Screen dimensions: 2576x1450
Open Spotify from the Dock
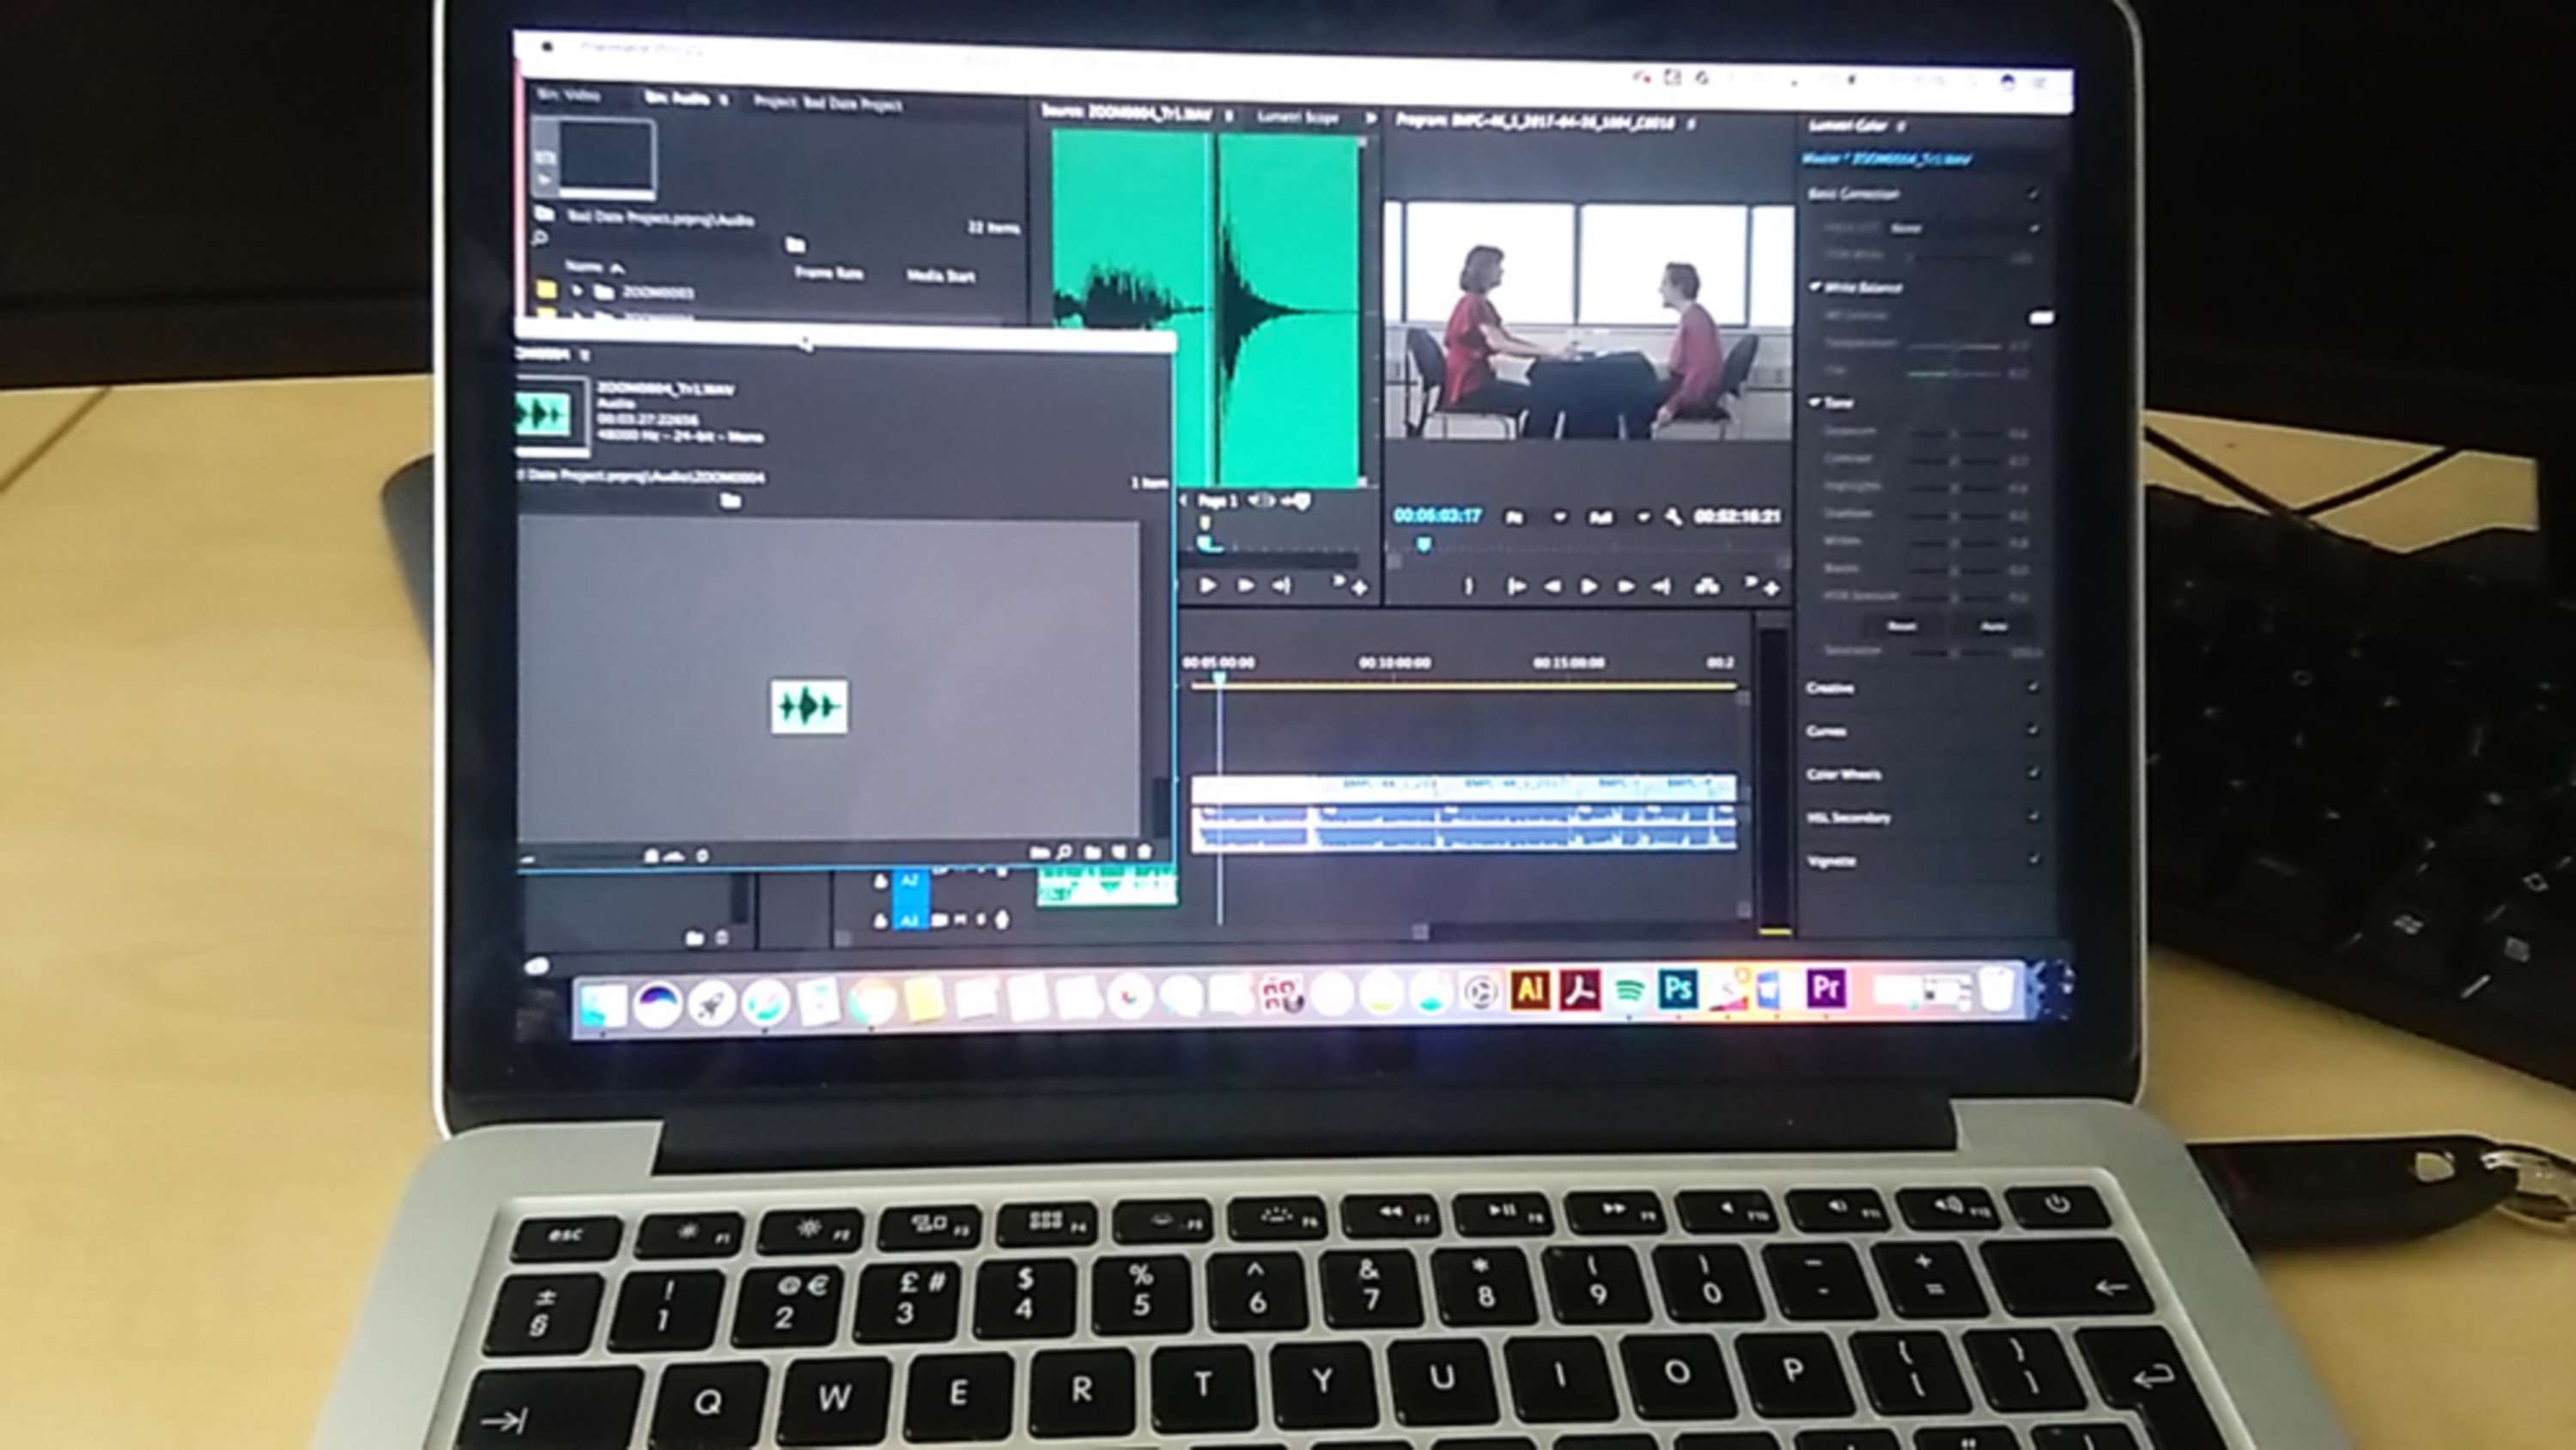click(x=1629, y=989)
